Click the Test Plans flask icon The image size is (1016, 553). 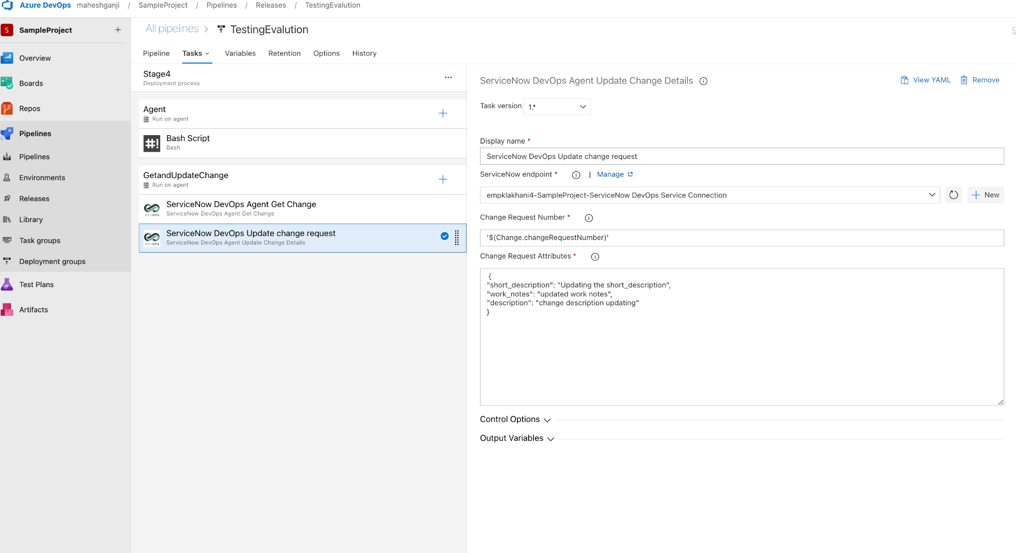click(x=7, y=285)
